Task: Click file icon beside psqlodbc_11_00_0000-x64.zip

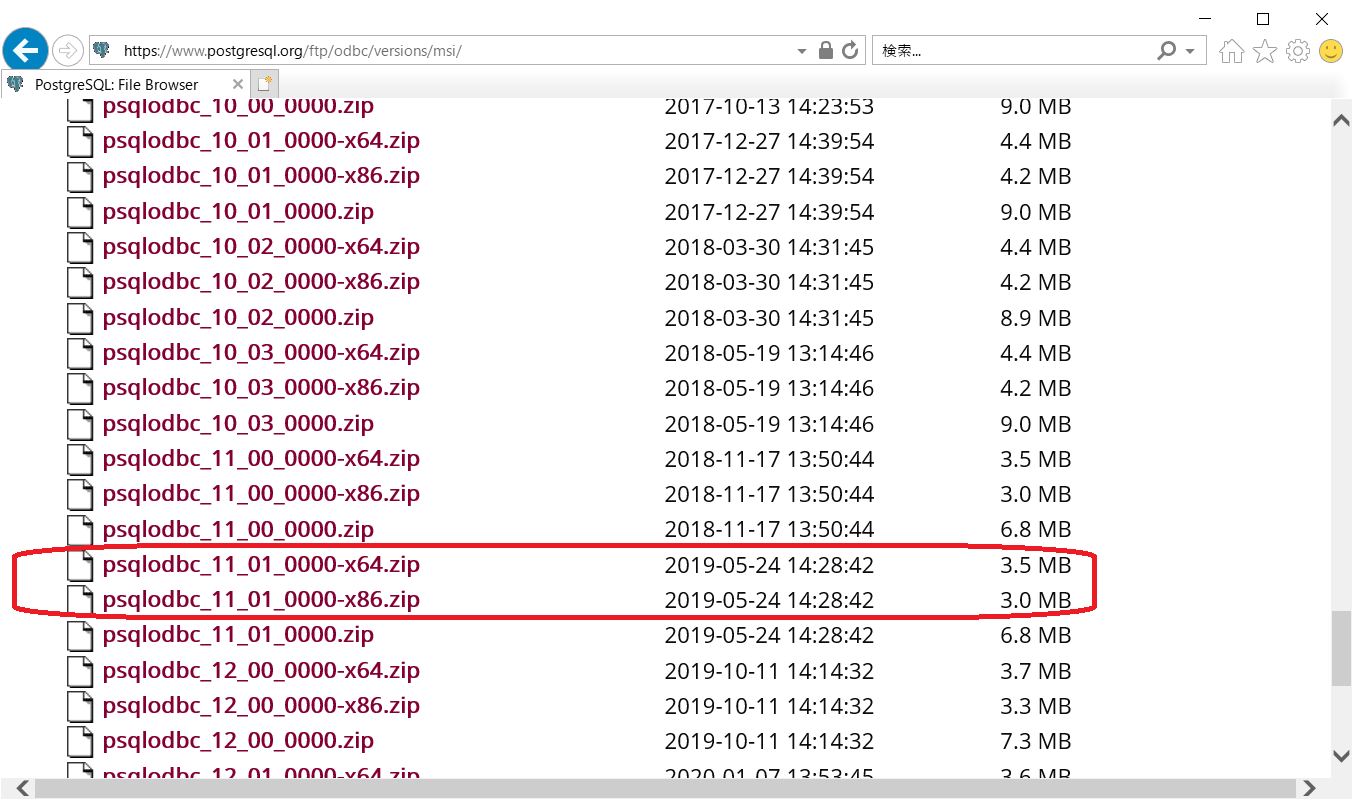Action: [x=80, y=459]
